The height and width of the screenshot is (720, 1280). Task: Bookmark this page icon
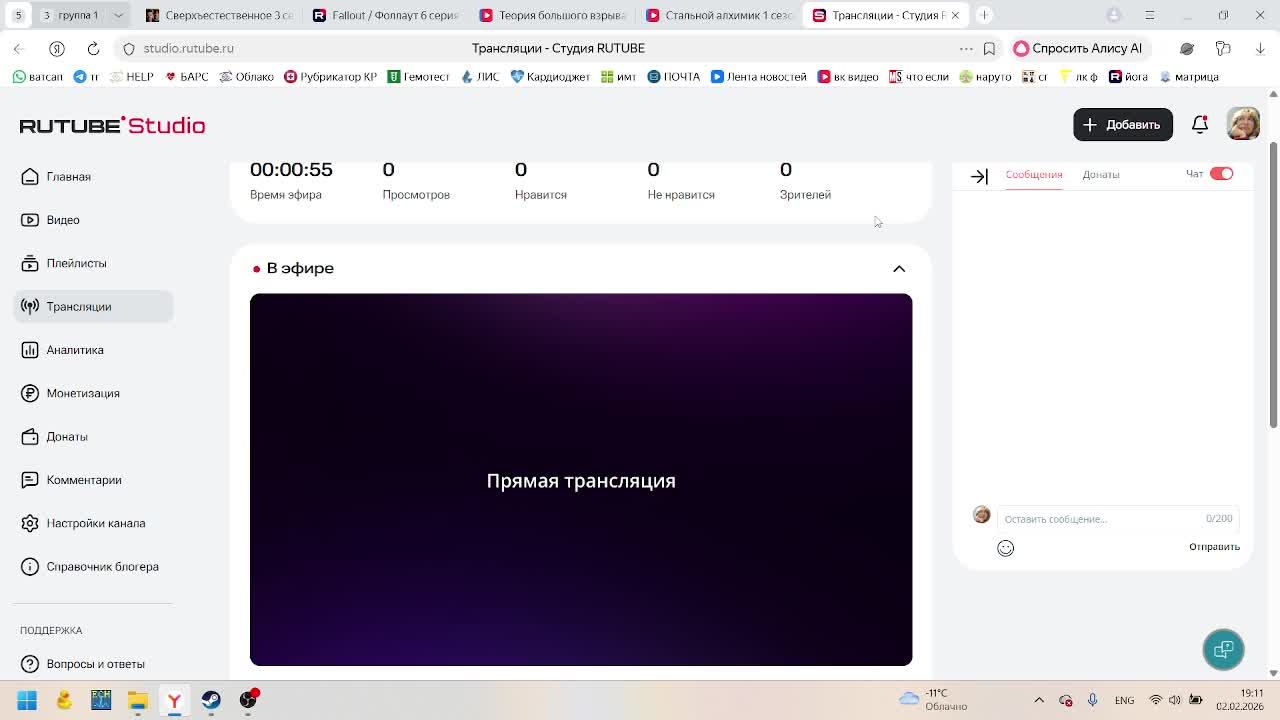click(989, 48)
